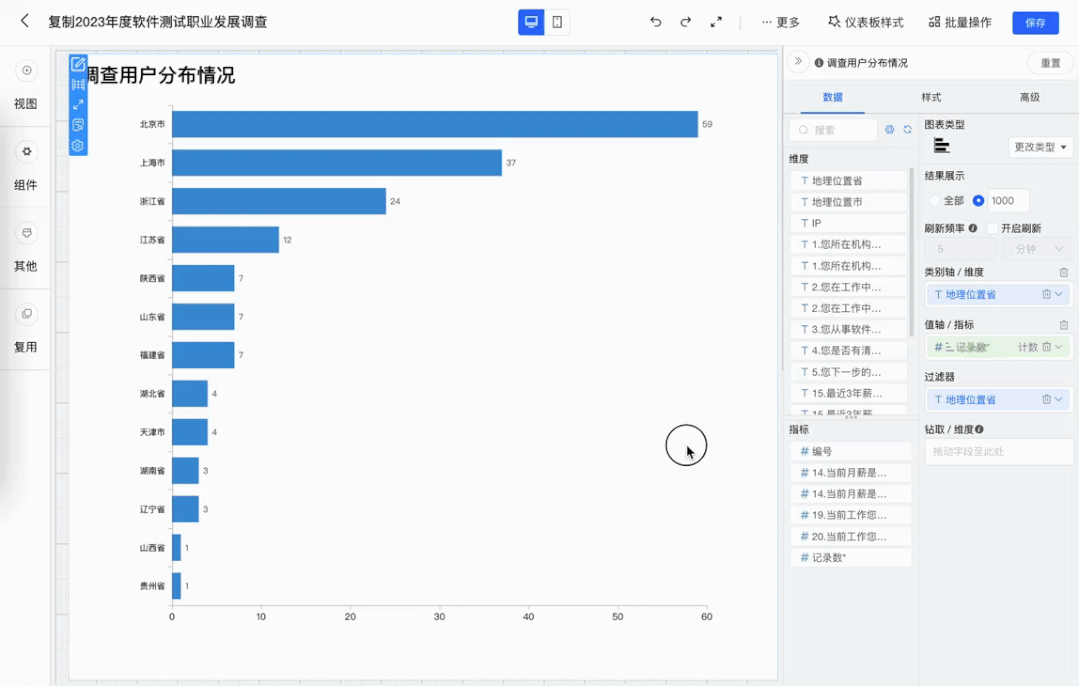Screen dimensions: 1079x686
Task: Click the undo icon in the top bar
Action: tap(658, 22)
